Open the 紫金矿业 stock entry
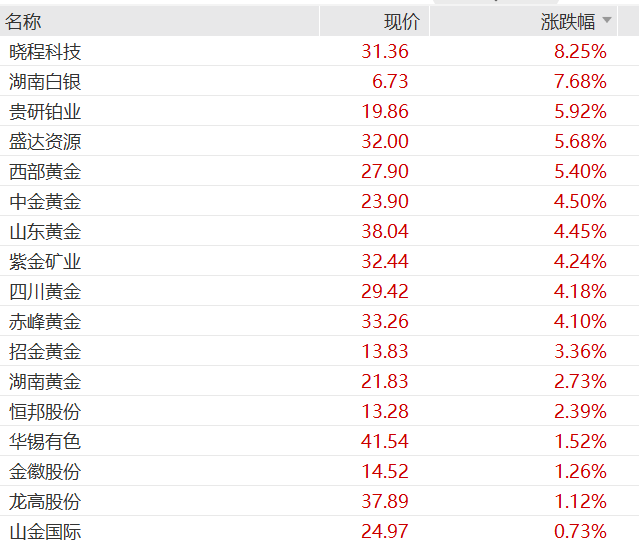Viewport: 639px width, 545px height. click(x=45, y=261)
